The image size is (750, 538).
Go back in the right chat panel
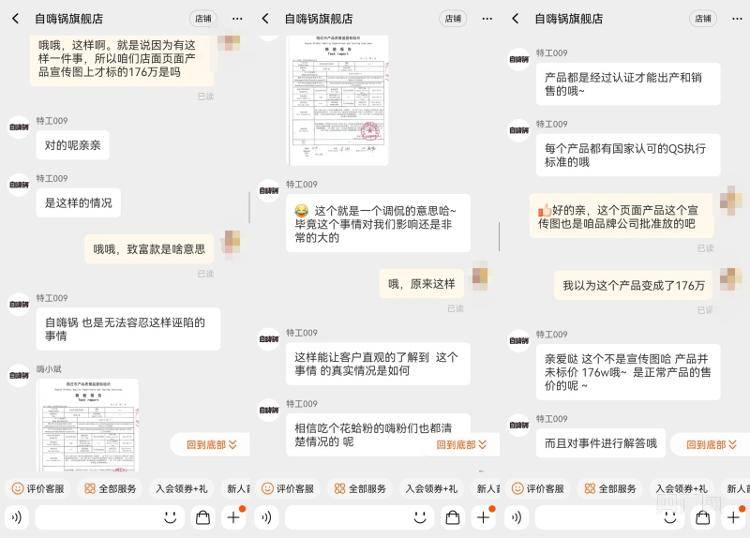515,19
